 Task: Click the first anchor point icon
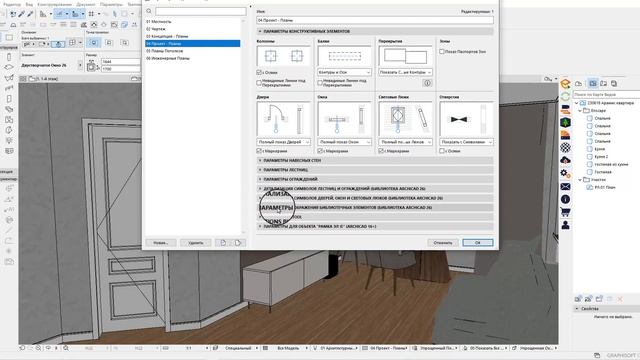click(x=94, y=42)
